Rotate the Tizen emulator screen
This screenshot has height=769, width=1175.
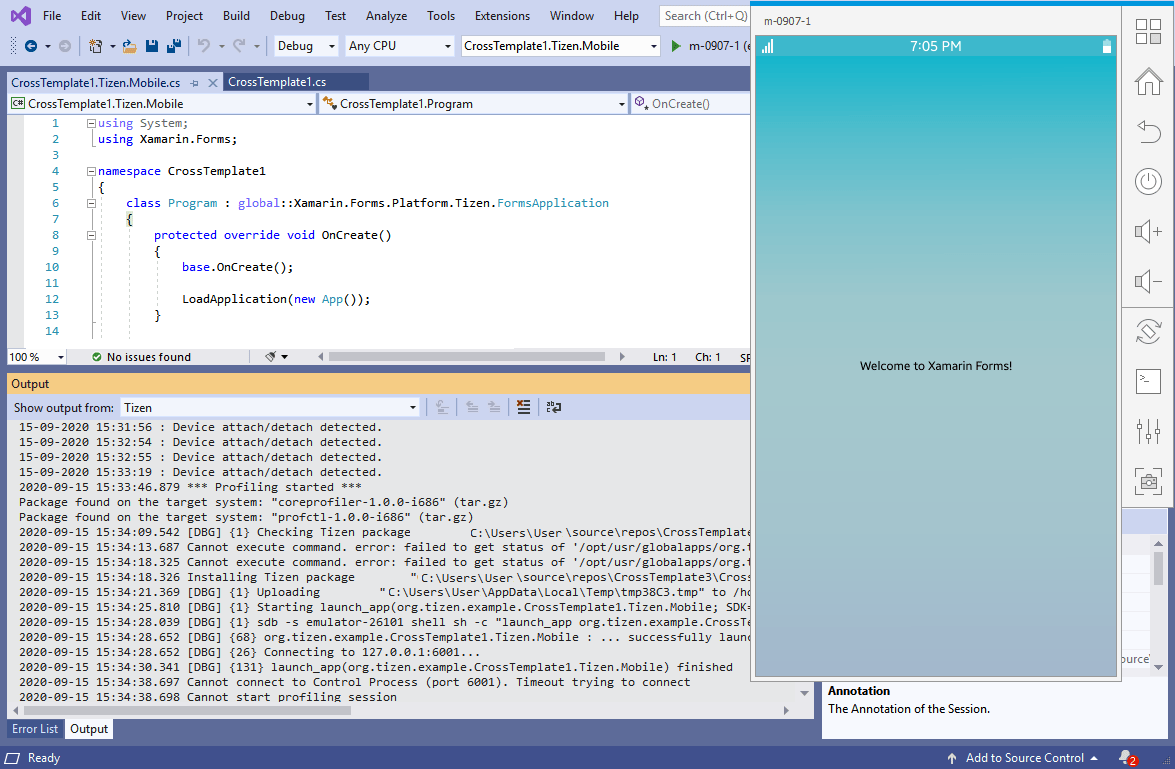(x=1147, y=331)
